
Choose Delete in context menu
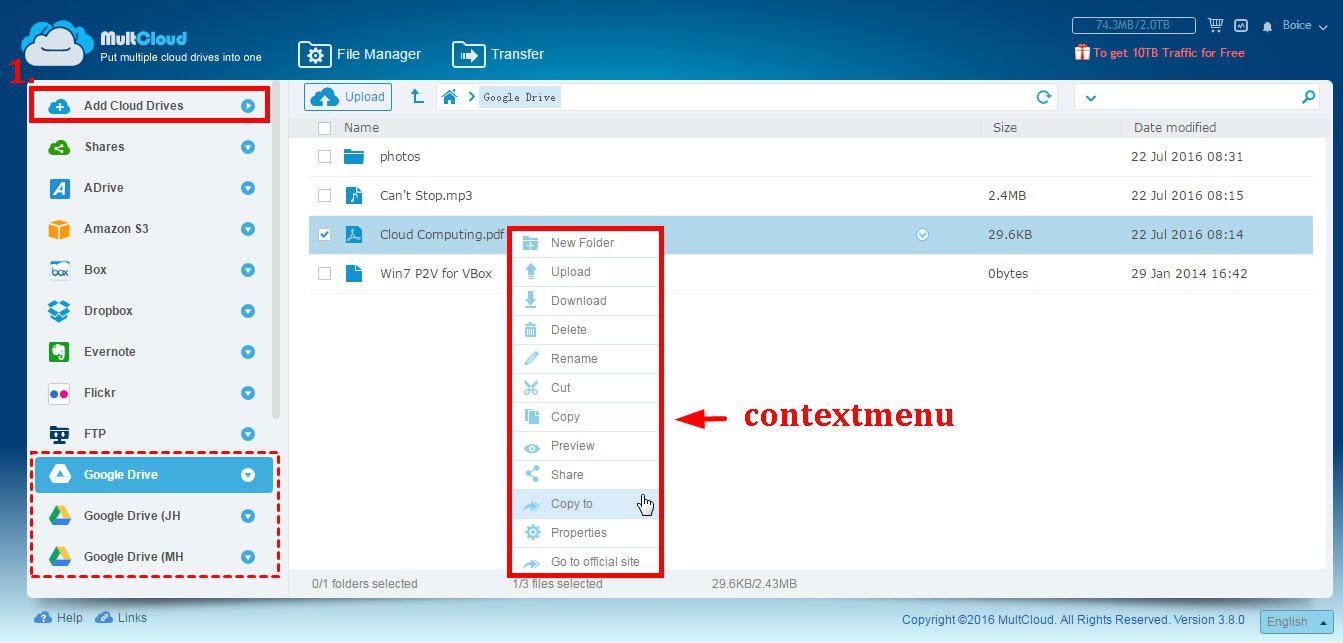click(x=585, y=330)
